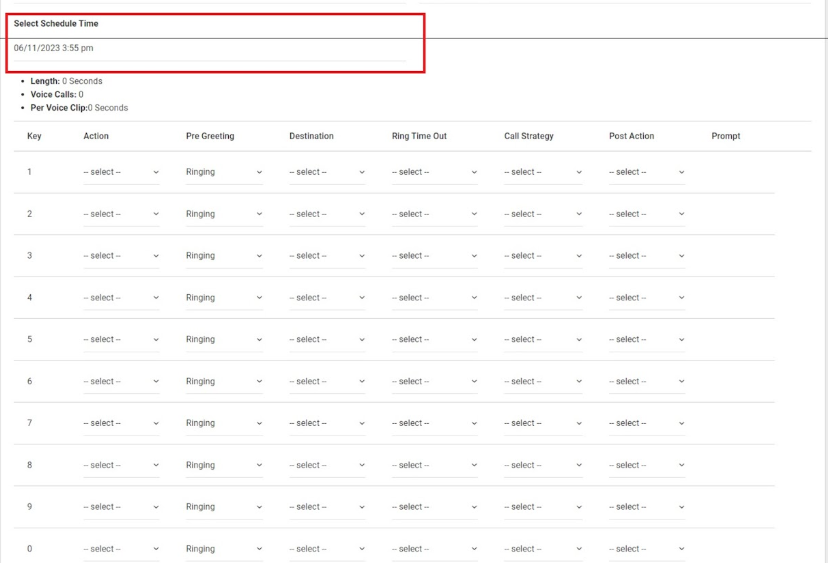The image size is (828, 563).
Task: Open Destination dropdown for key 1
Action: (x=327, y=172)
